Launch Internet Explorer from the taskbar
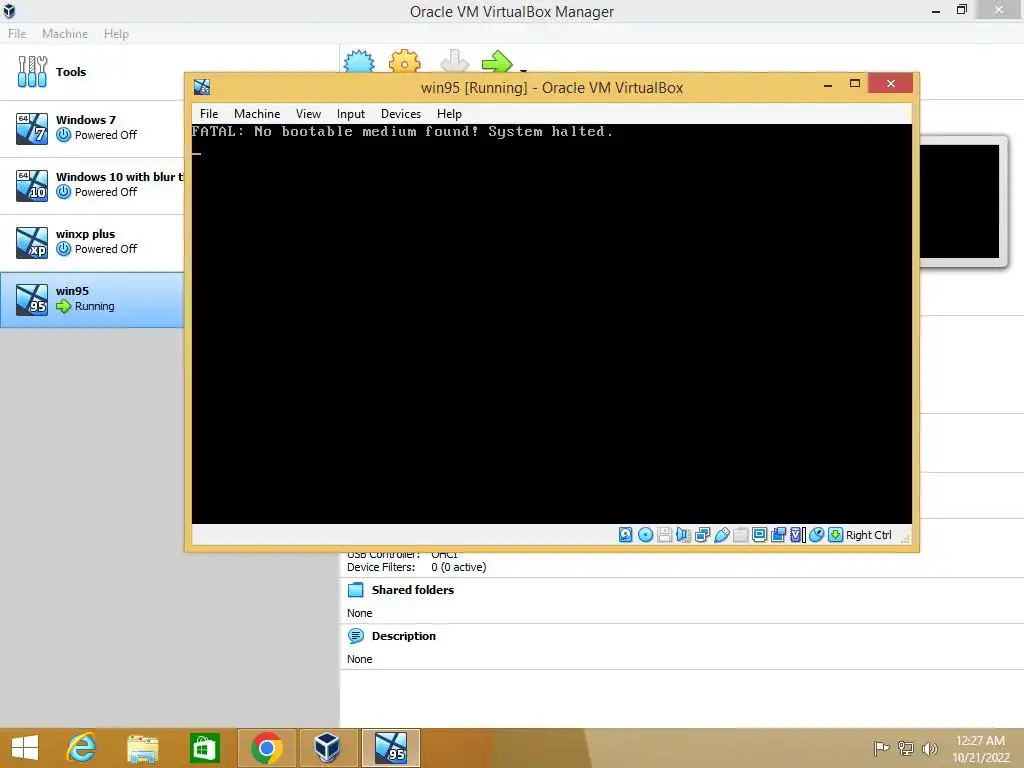Image resolution: width=1024 pixels, height=768 pixels. point(82,748)
